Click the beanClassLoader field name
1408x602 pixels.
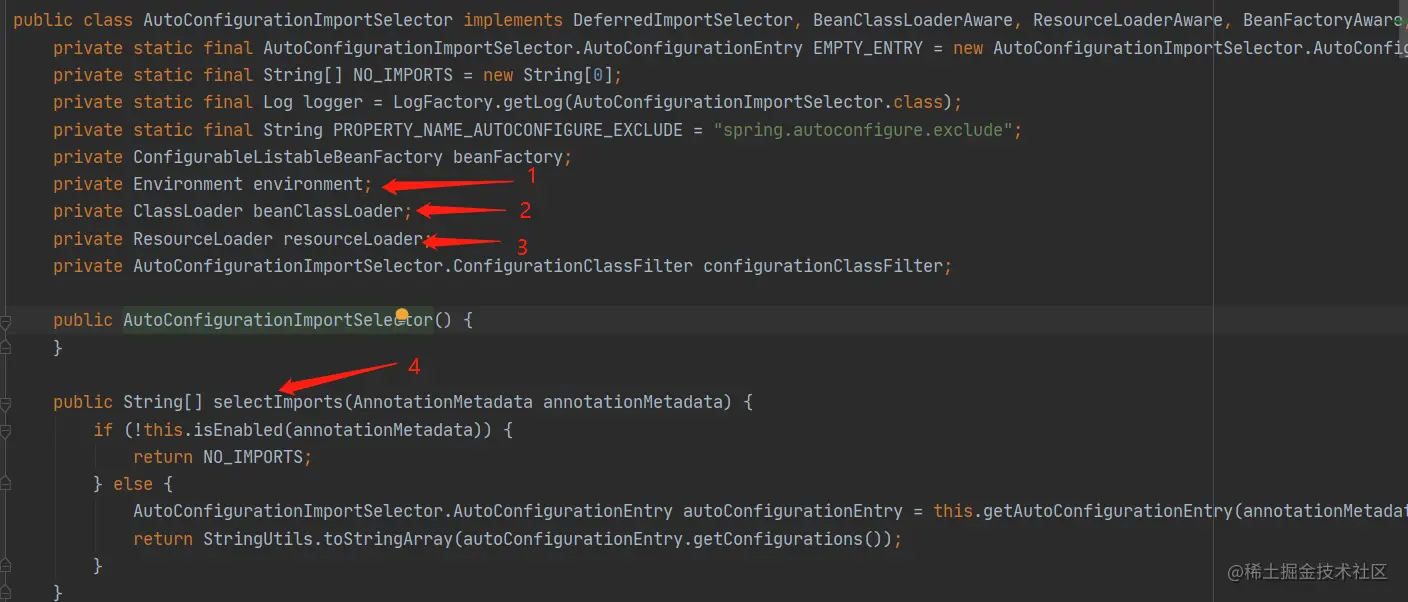328,211
